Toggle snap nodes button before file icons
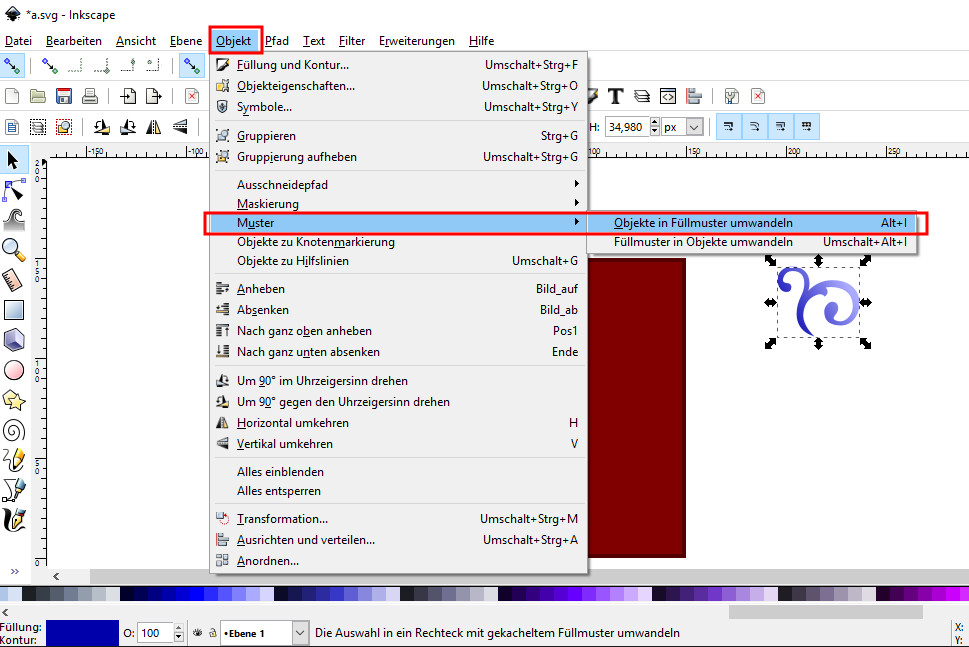Screen dimensions: 969x647 (192, 66)
